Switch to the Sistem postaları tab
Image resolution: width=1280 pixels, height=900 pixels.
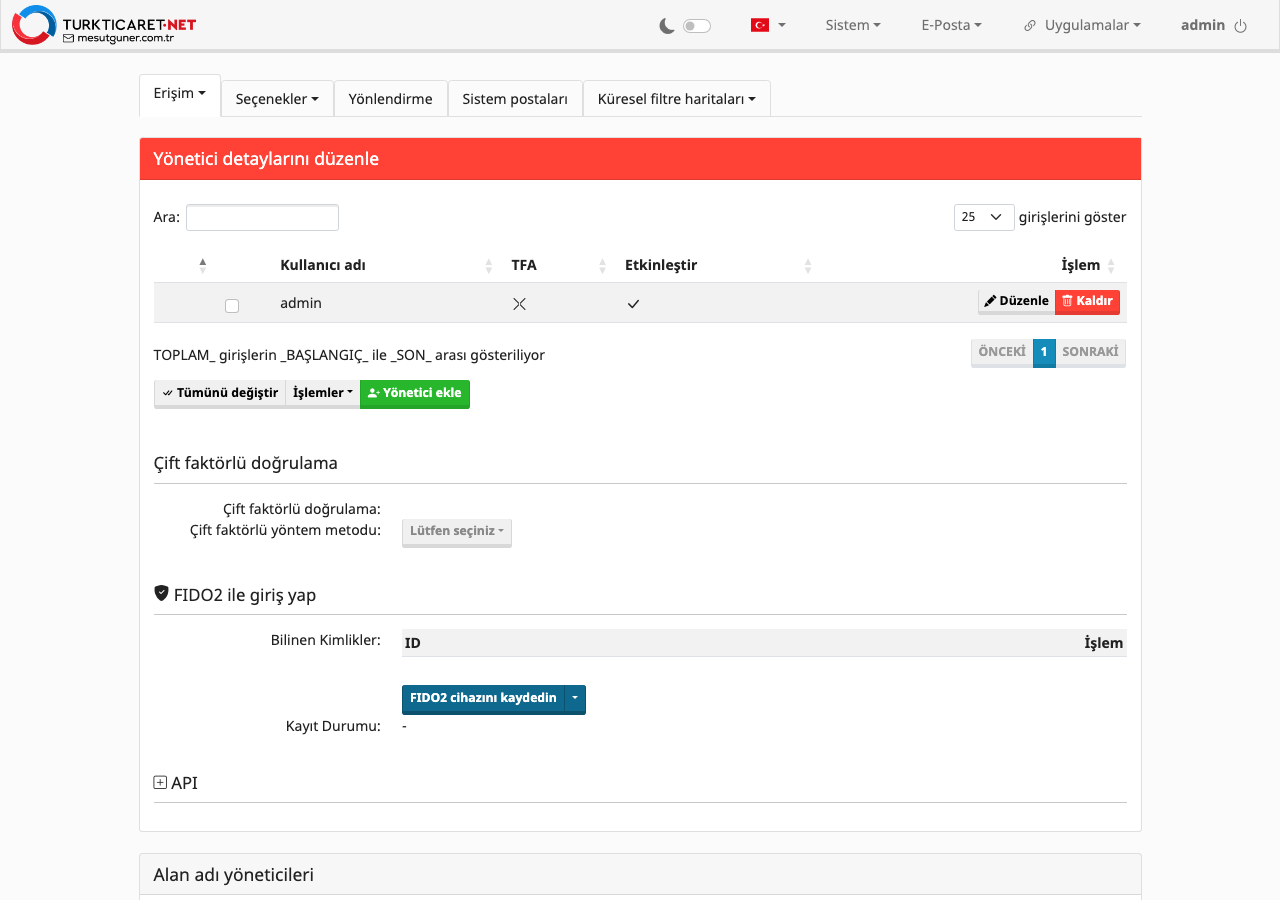[515, 99]
